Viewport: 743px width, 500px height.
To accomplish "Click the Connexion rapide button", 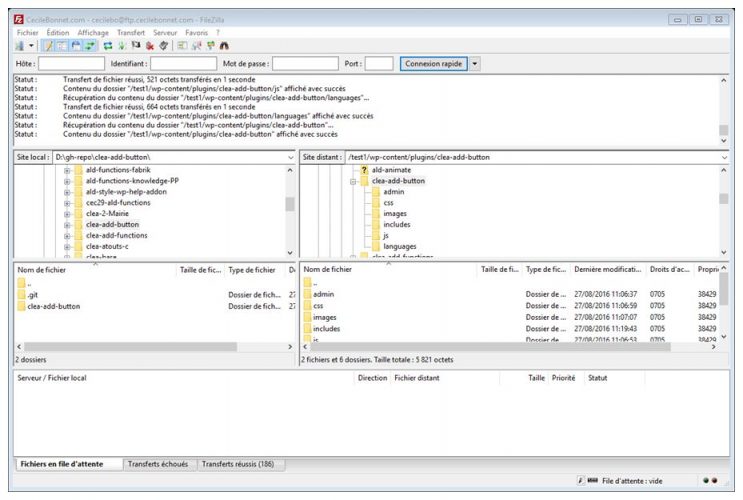I will 434,64.
